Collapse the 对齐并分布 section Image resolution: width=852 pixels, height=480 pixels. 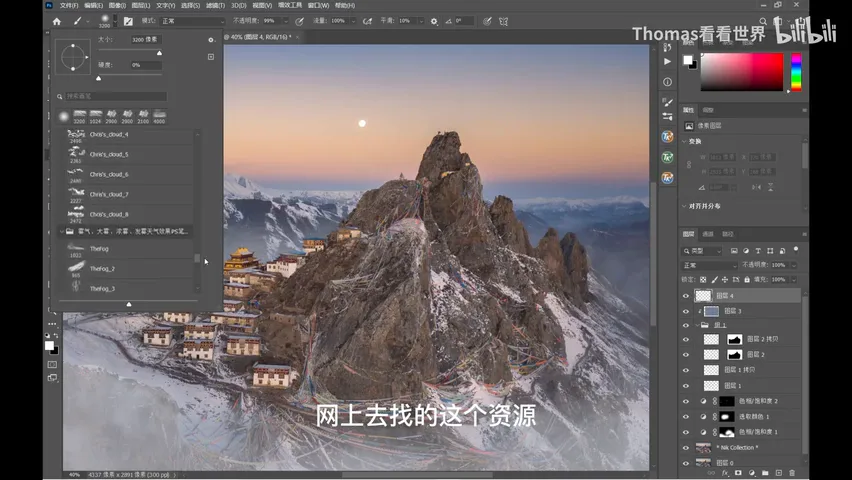[684, 206]
